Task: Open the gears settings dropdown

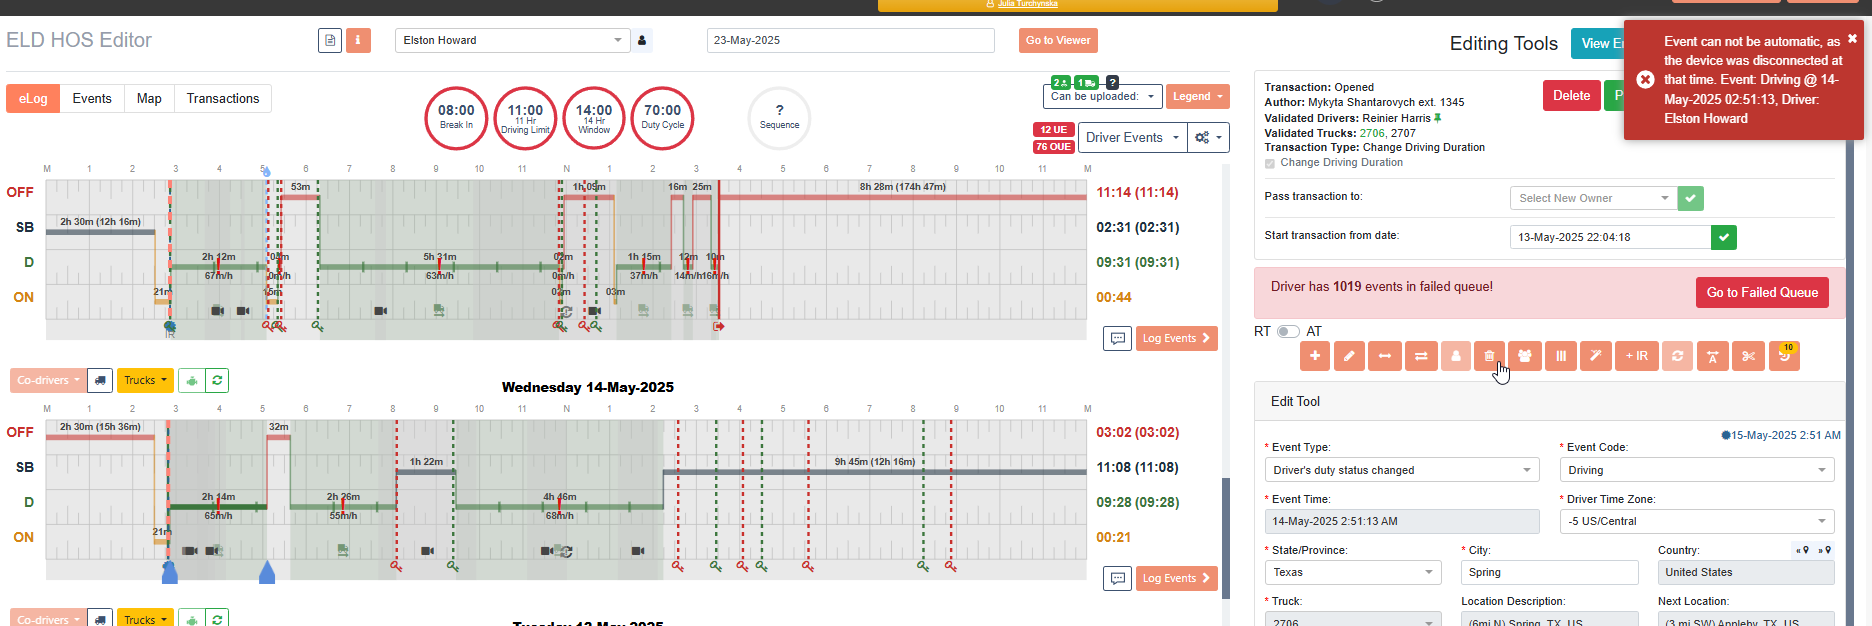Action: [1208, 138]
